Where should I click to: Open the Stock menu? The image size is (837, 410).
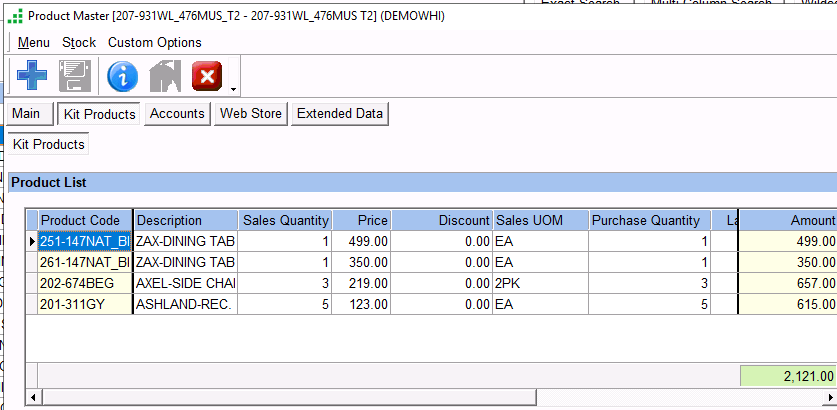79,43
